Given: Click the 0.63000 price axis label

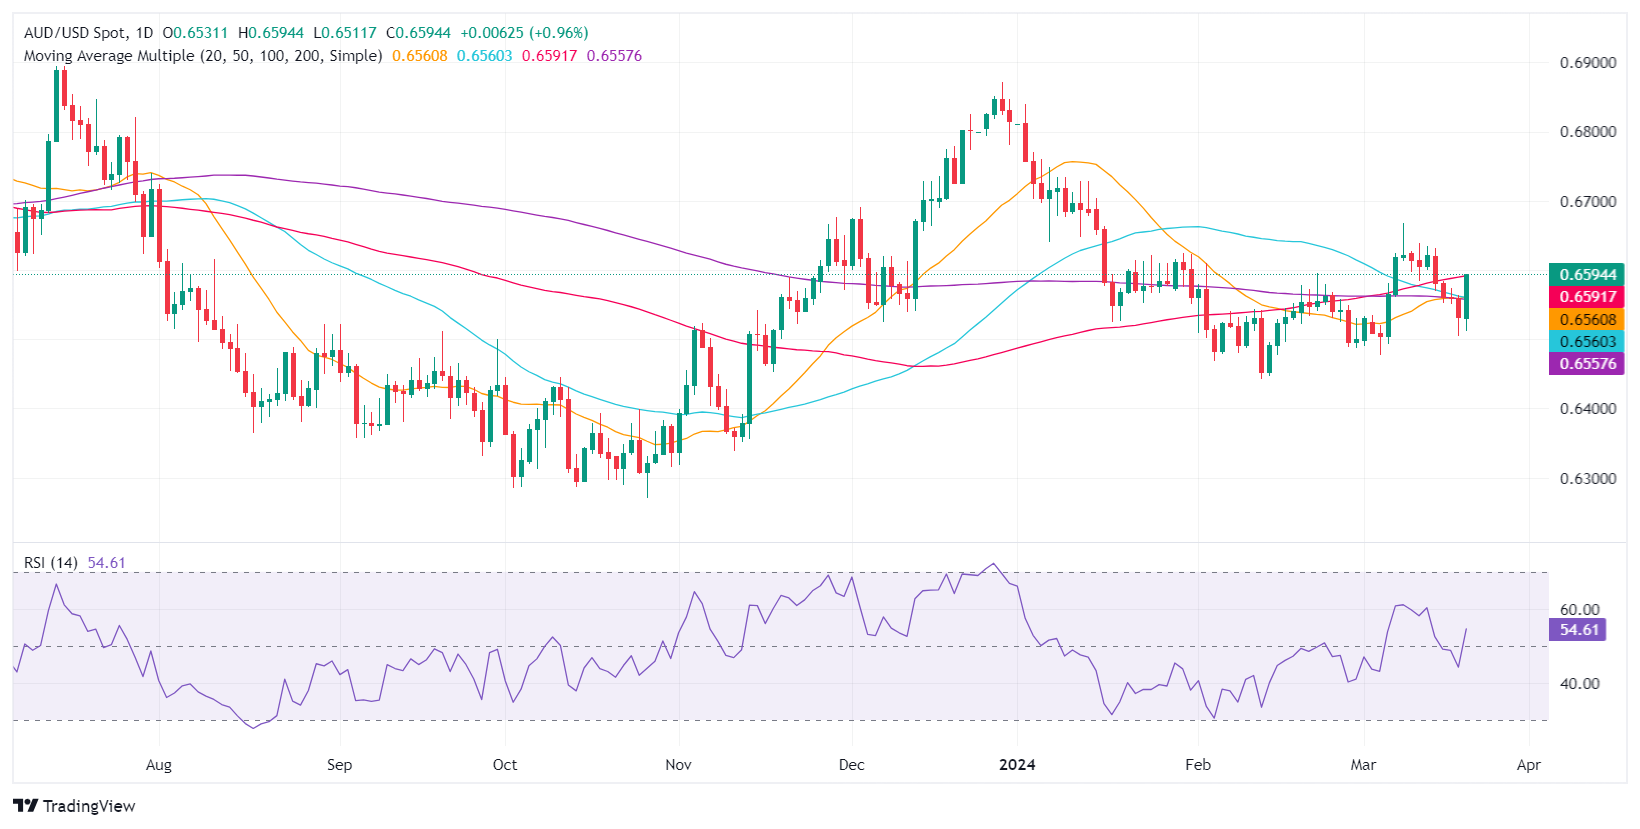Looking at the screenshot, I should pyautogui.click(x=1587, y=479).
